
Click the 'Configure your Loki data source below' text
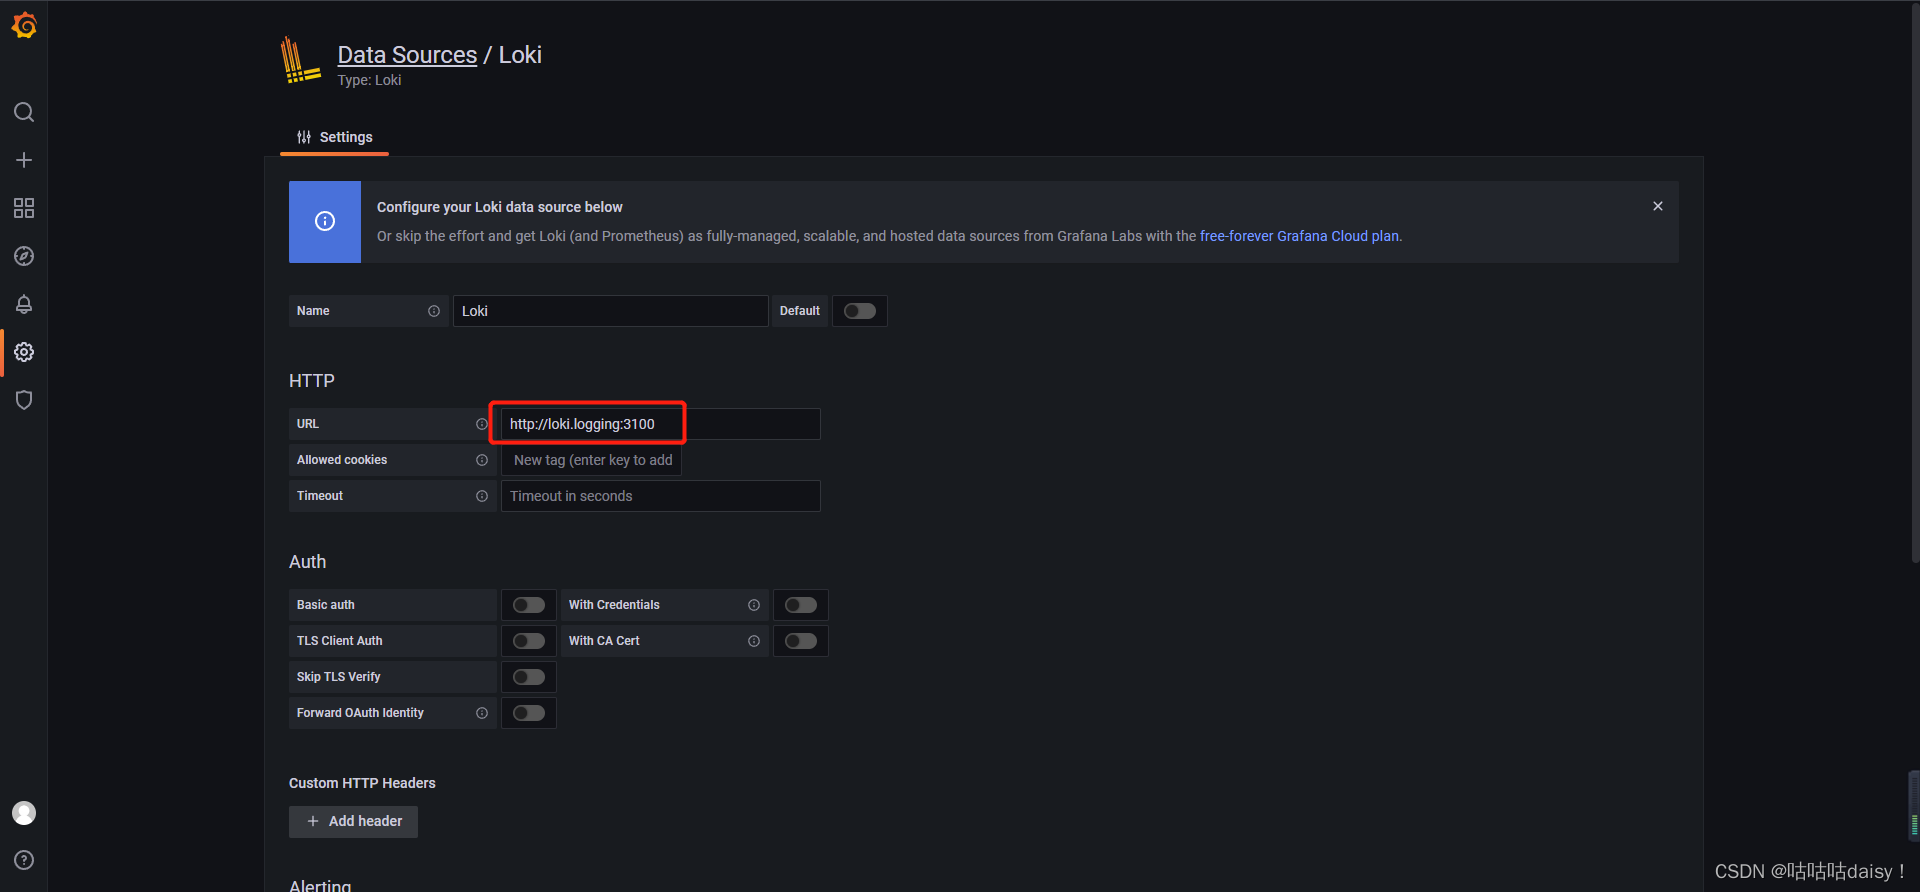pos(499,207)
